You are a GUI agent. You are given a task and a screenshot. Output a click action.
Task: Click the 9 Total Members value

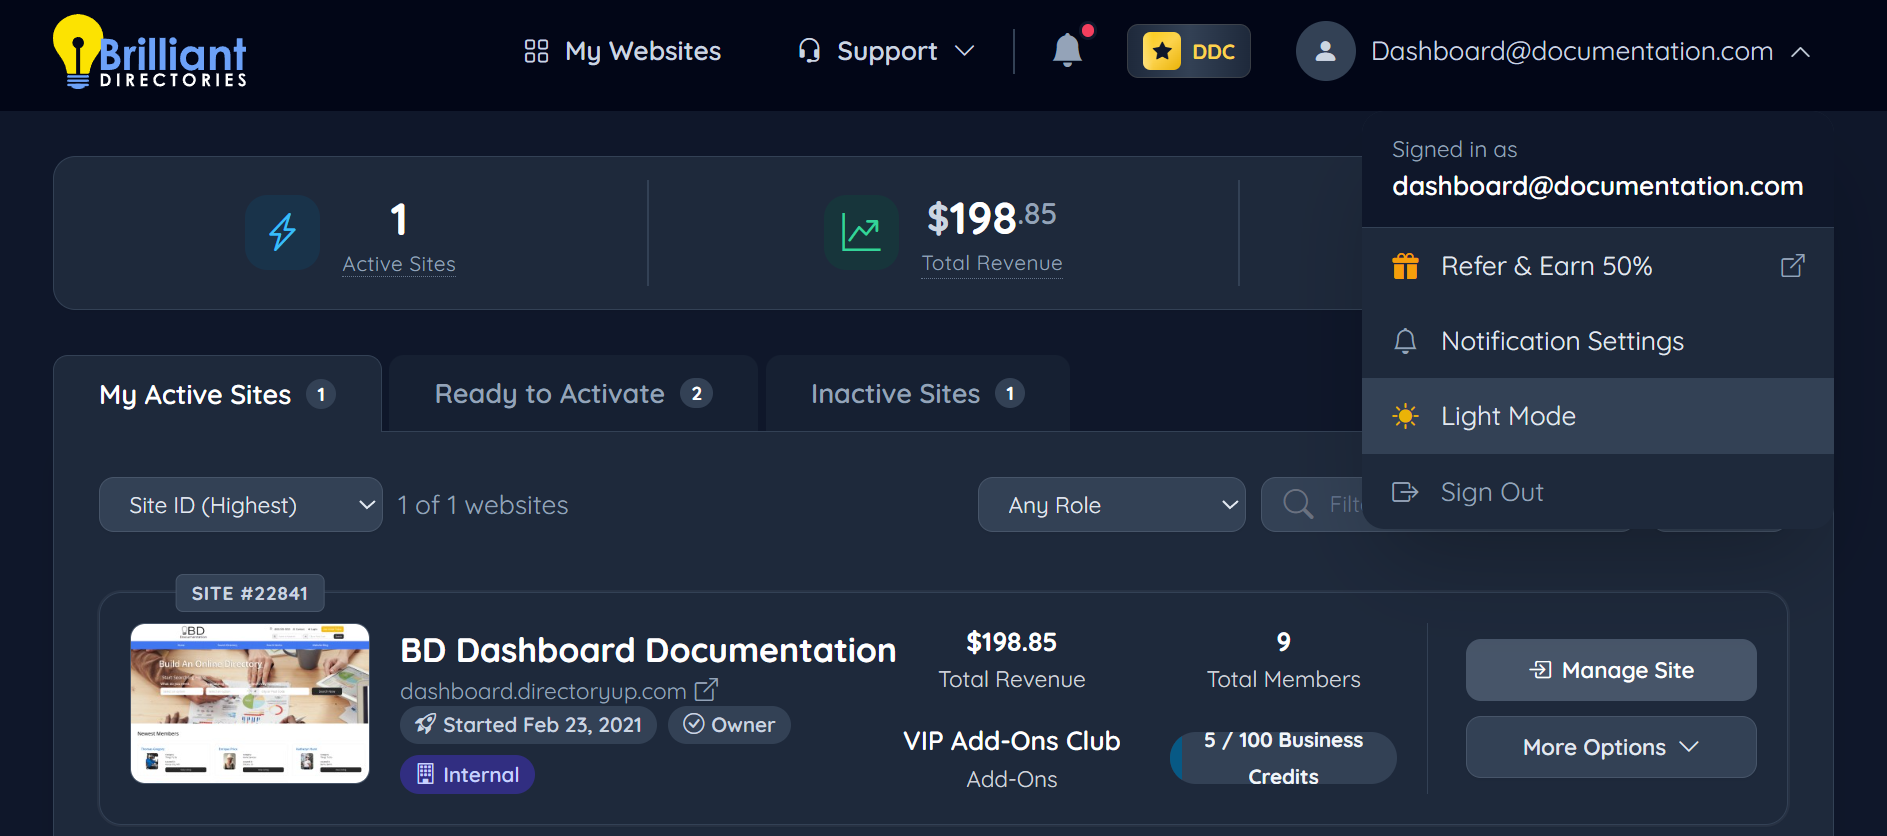point(1283,642)
